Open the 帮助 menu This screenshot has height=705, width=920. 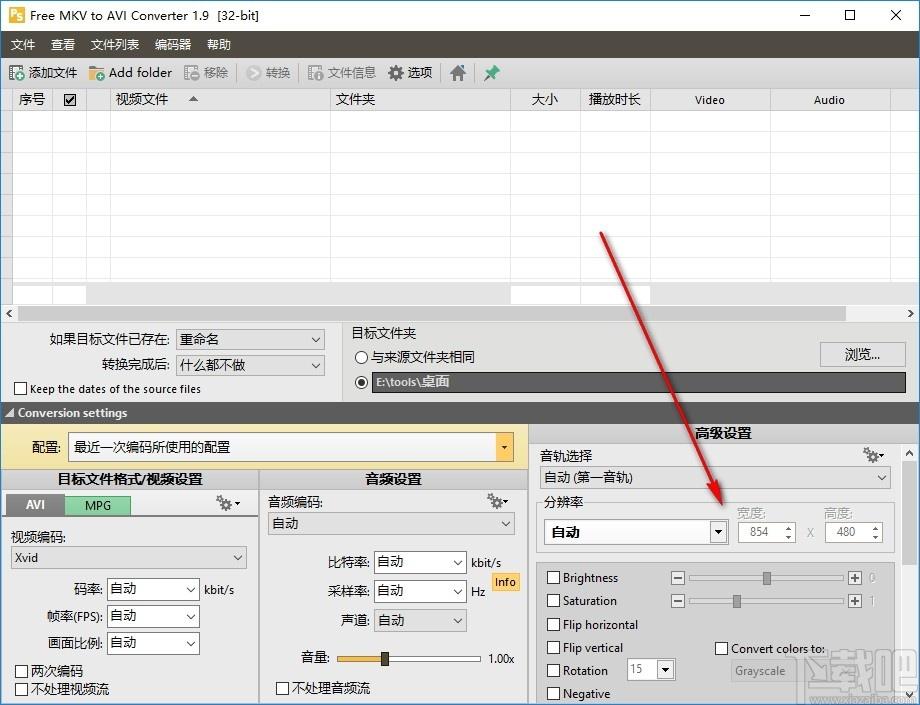(x=219, y=45)
